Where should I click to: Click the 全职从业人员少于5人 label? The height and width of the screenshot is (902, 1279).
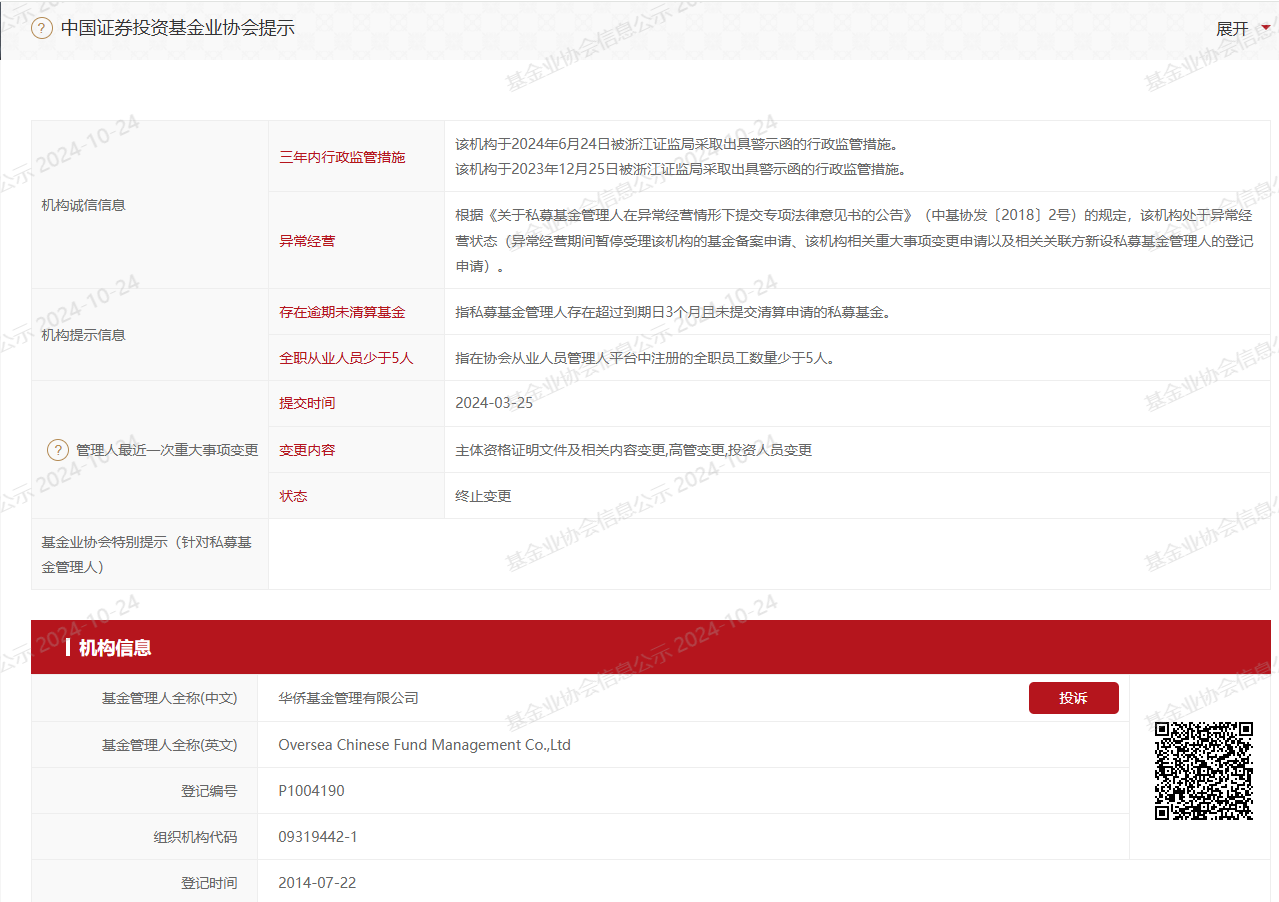[346, 358]
